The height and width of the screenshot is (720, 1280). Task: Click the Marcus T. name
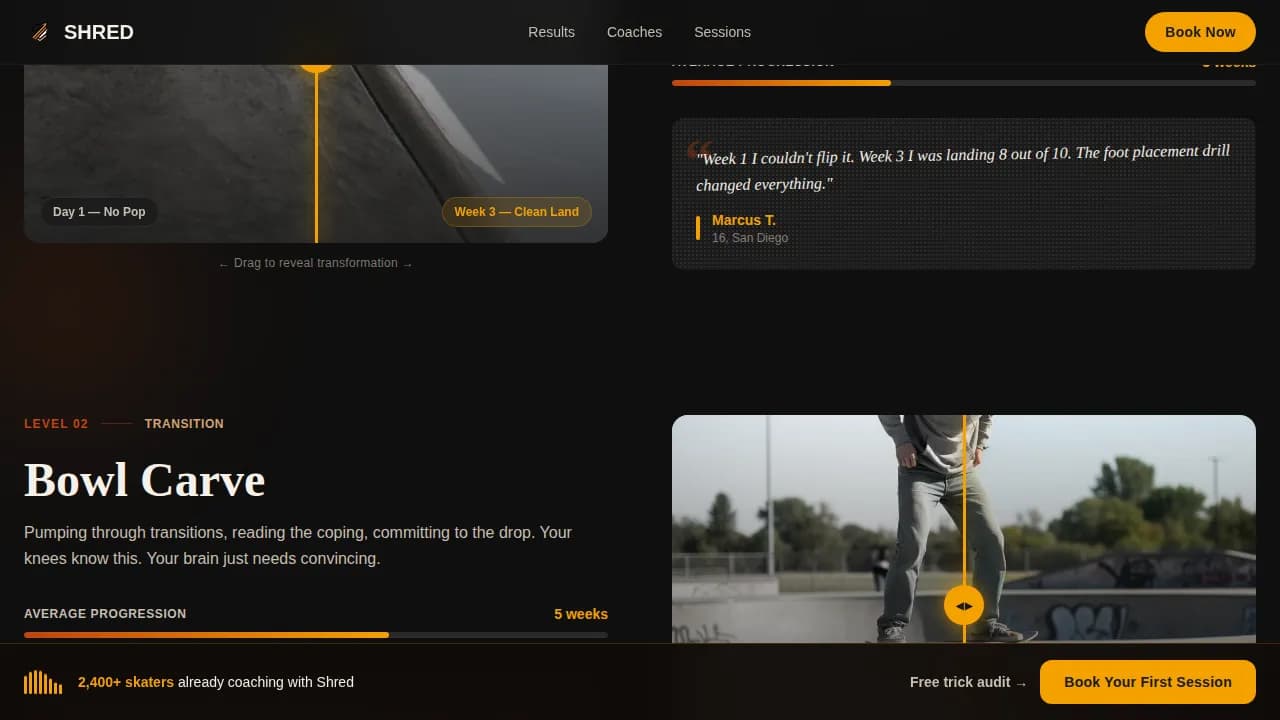click(x=744, y=220)
